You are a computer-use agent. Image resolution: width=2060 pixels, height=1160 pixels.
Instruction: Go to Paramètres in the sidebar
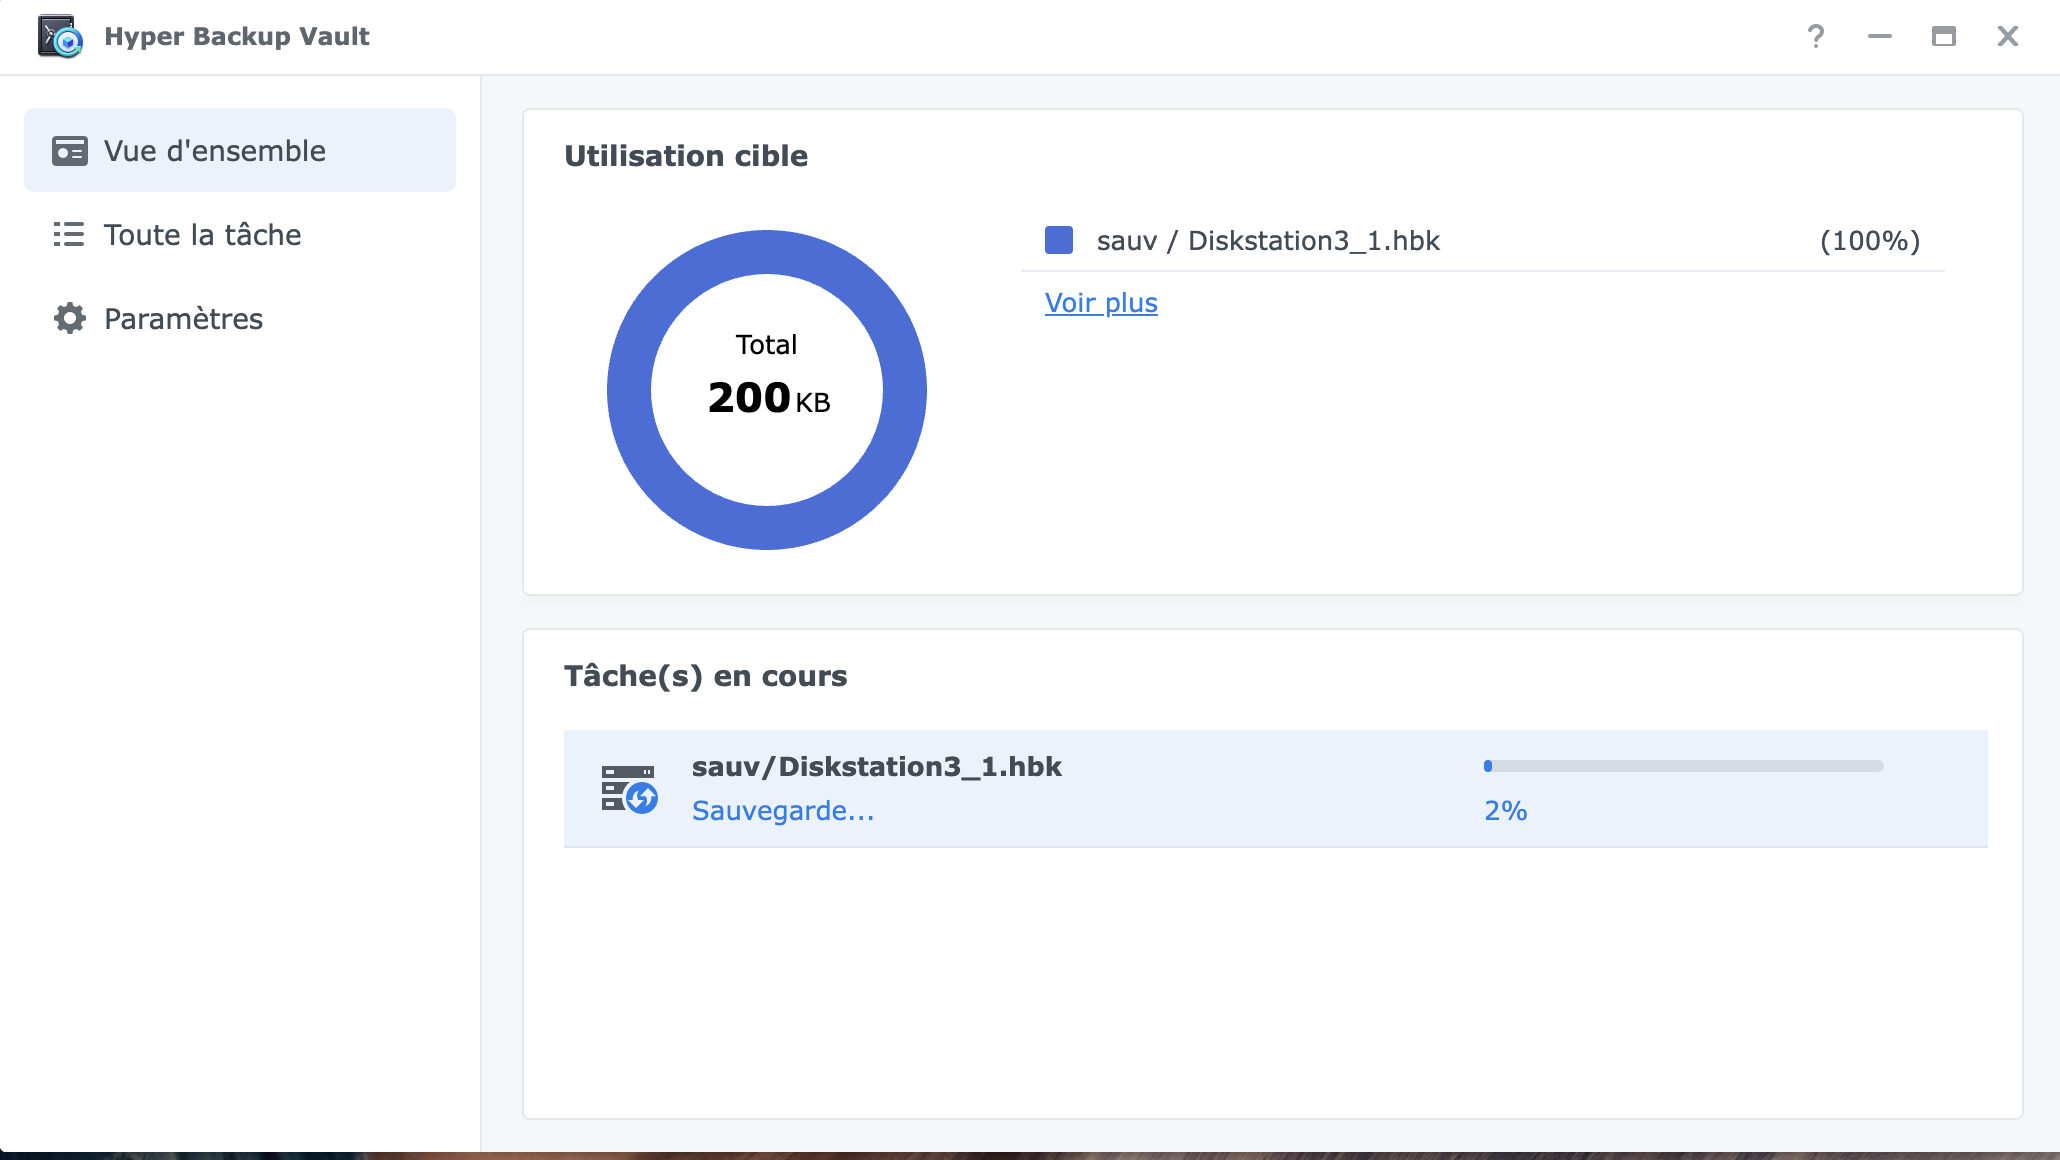click(x=240, y=319)
